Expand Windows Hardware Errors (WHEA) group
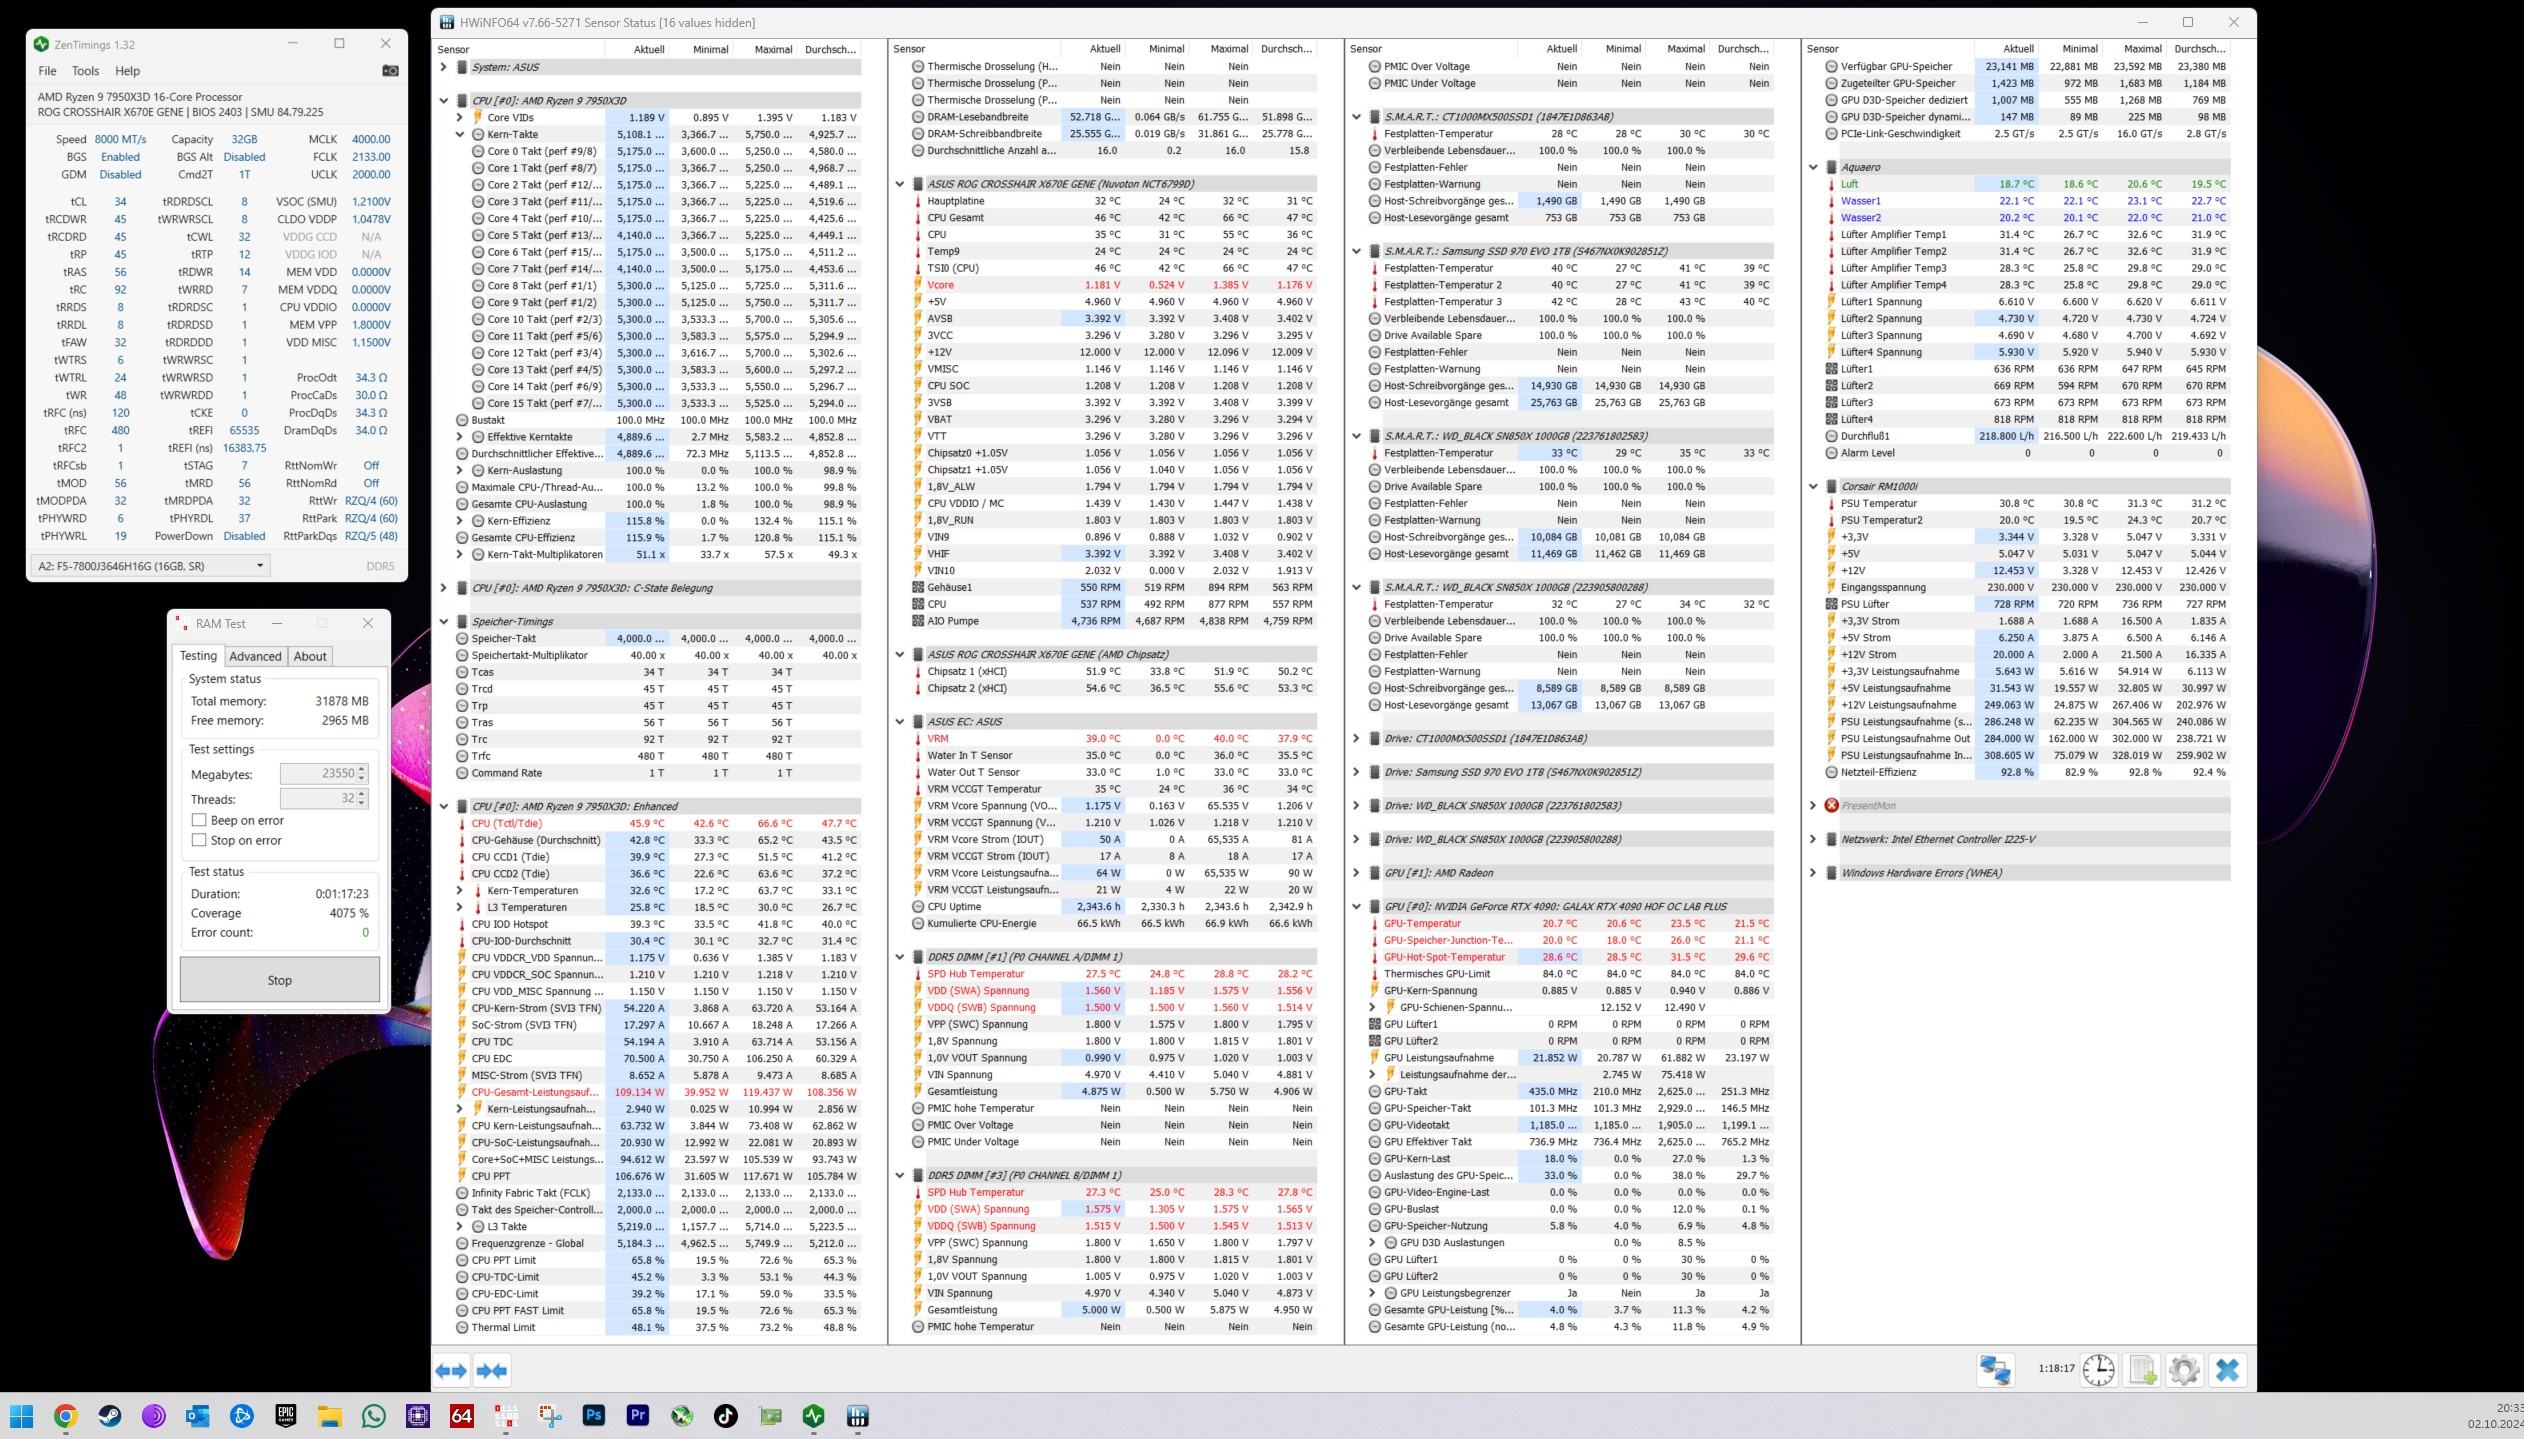2524x1439 pixels. pyautogui.click(x=1813, y=873)
